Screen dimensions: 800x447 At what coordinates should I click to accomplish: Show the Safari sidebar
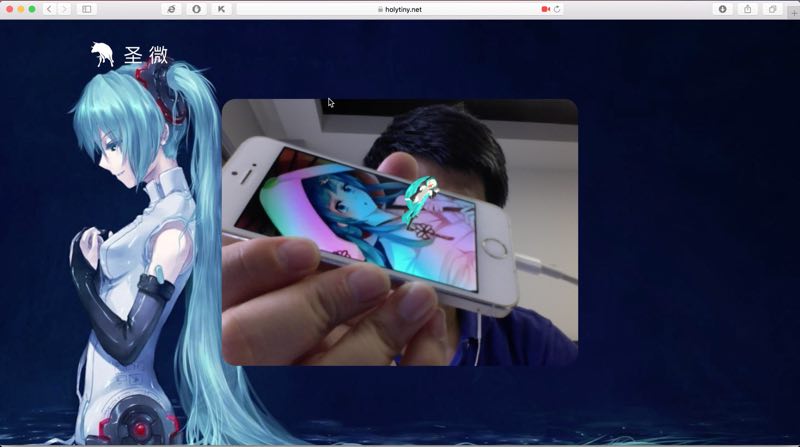coord(87,9)
